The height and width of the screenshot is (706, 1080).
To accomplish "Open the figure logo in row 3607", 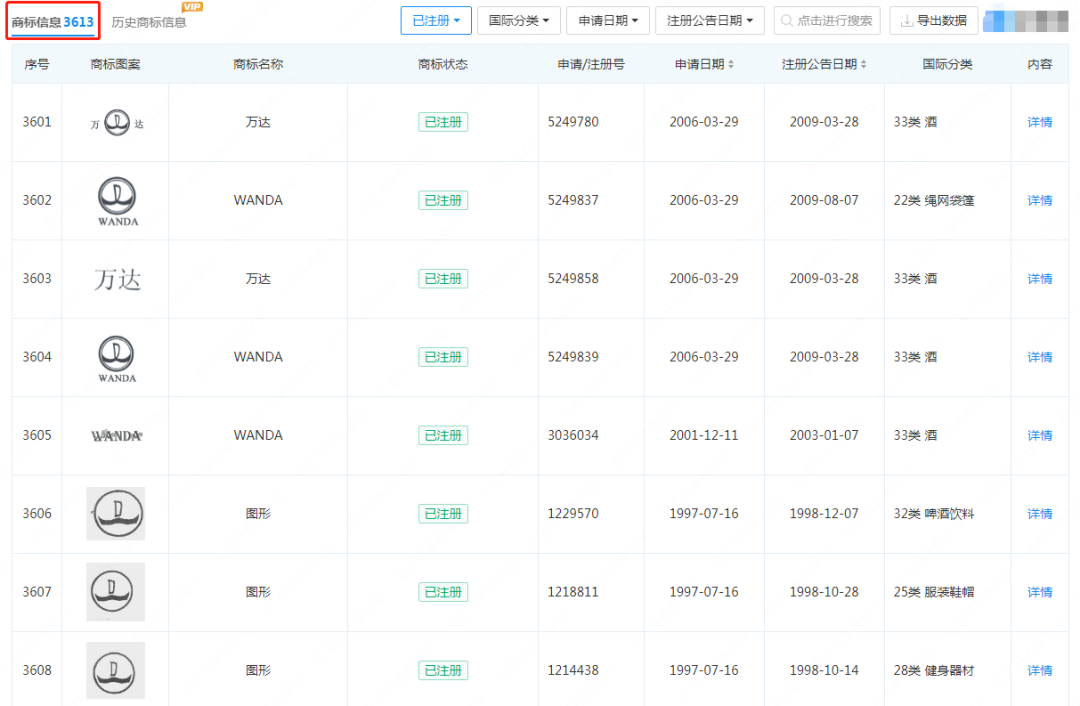I will [116, 592].
